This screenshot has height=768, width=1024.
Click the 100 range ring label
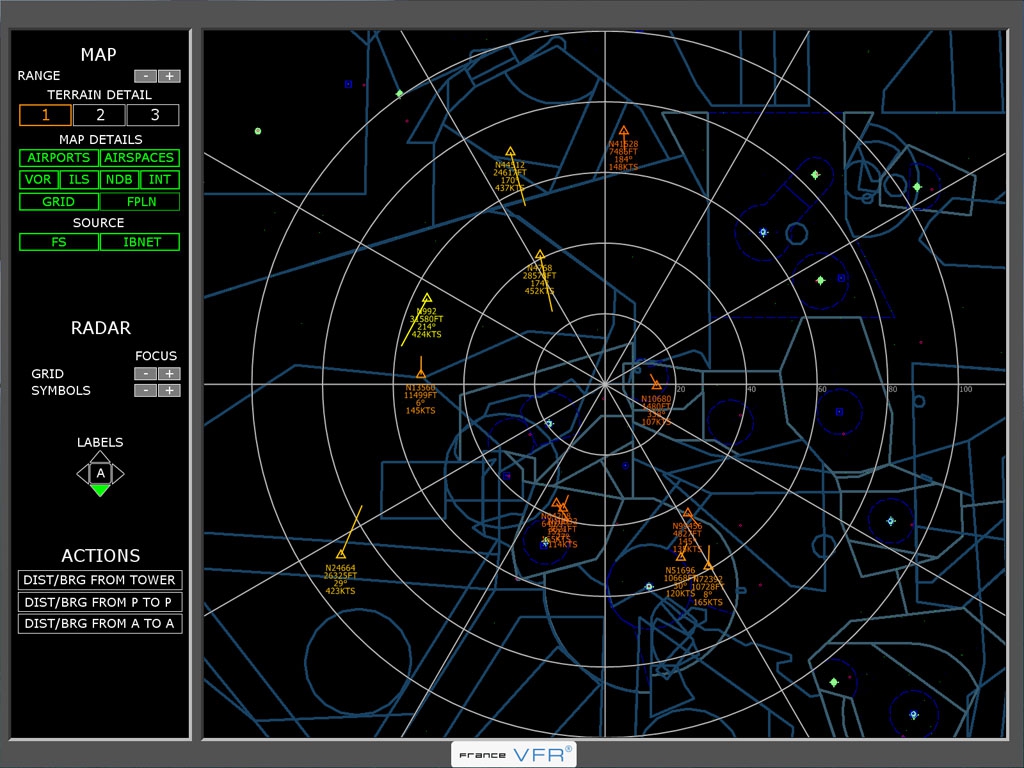965,389
